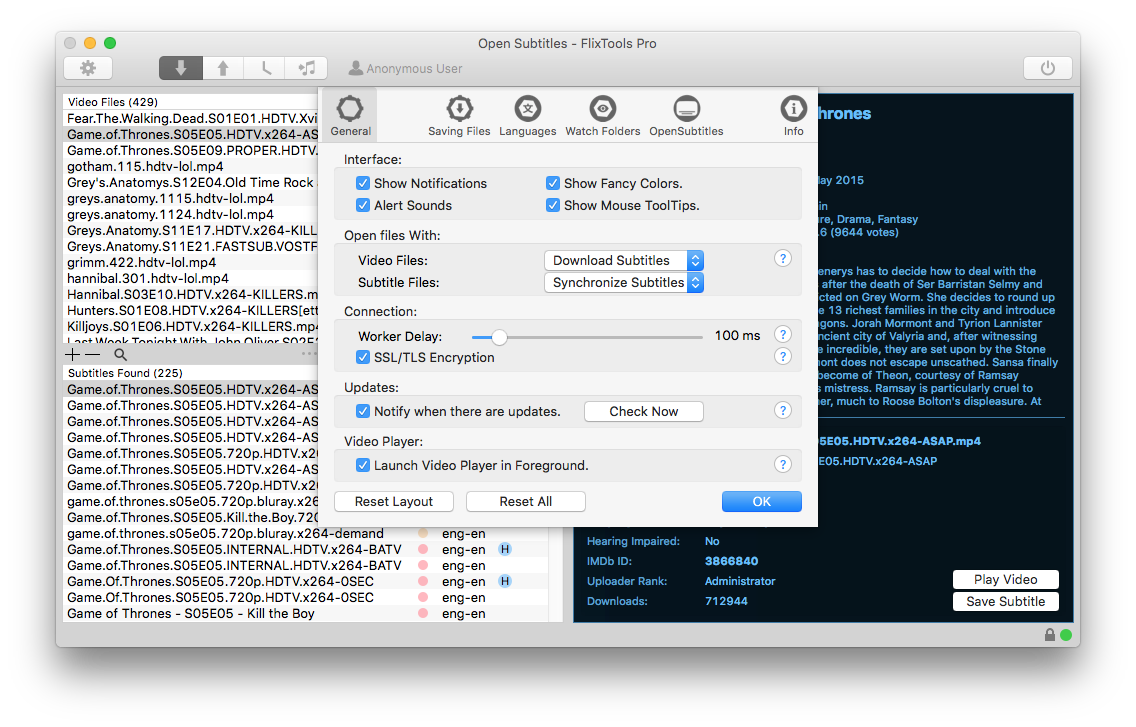This screenshot has height=727, width=1136.
Task: Click the Check Now button
Action: pos(643,411)
